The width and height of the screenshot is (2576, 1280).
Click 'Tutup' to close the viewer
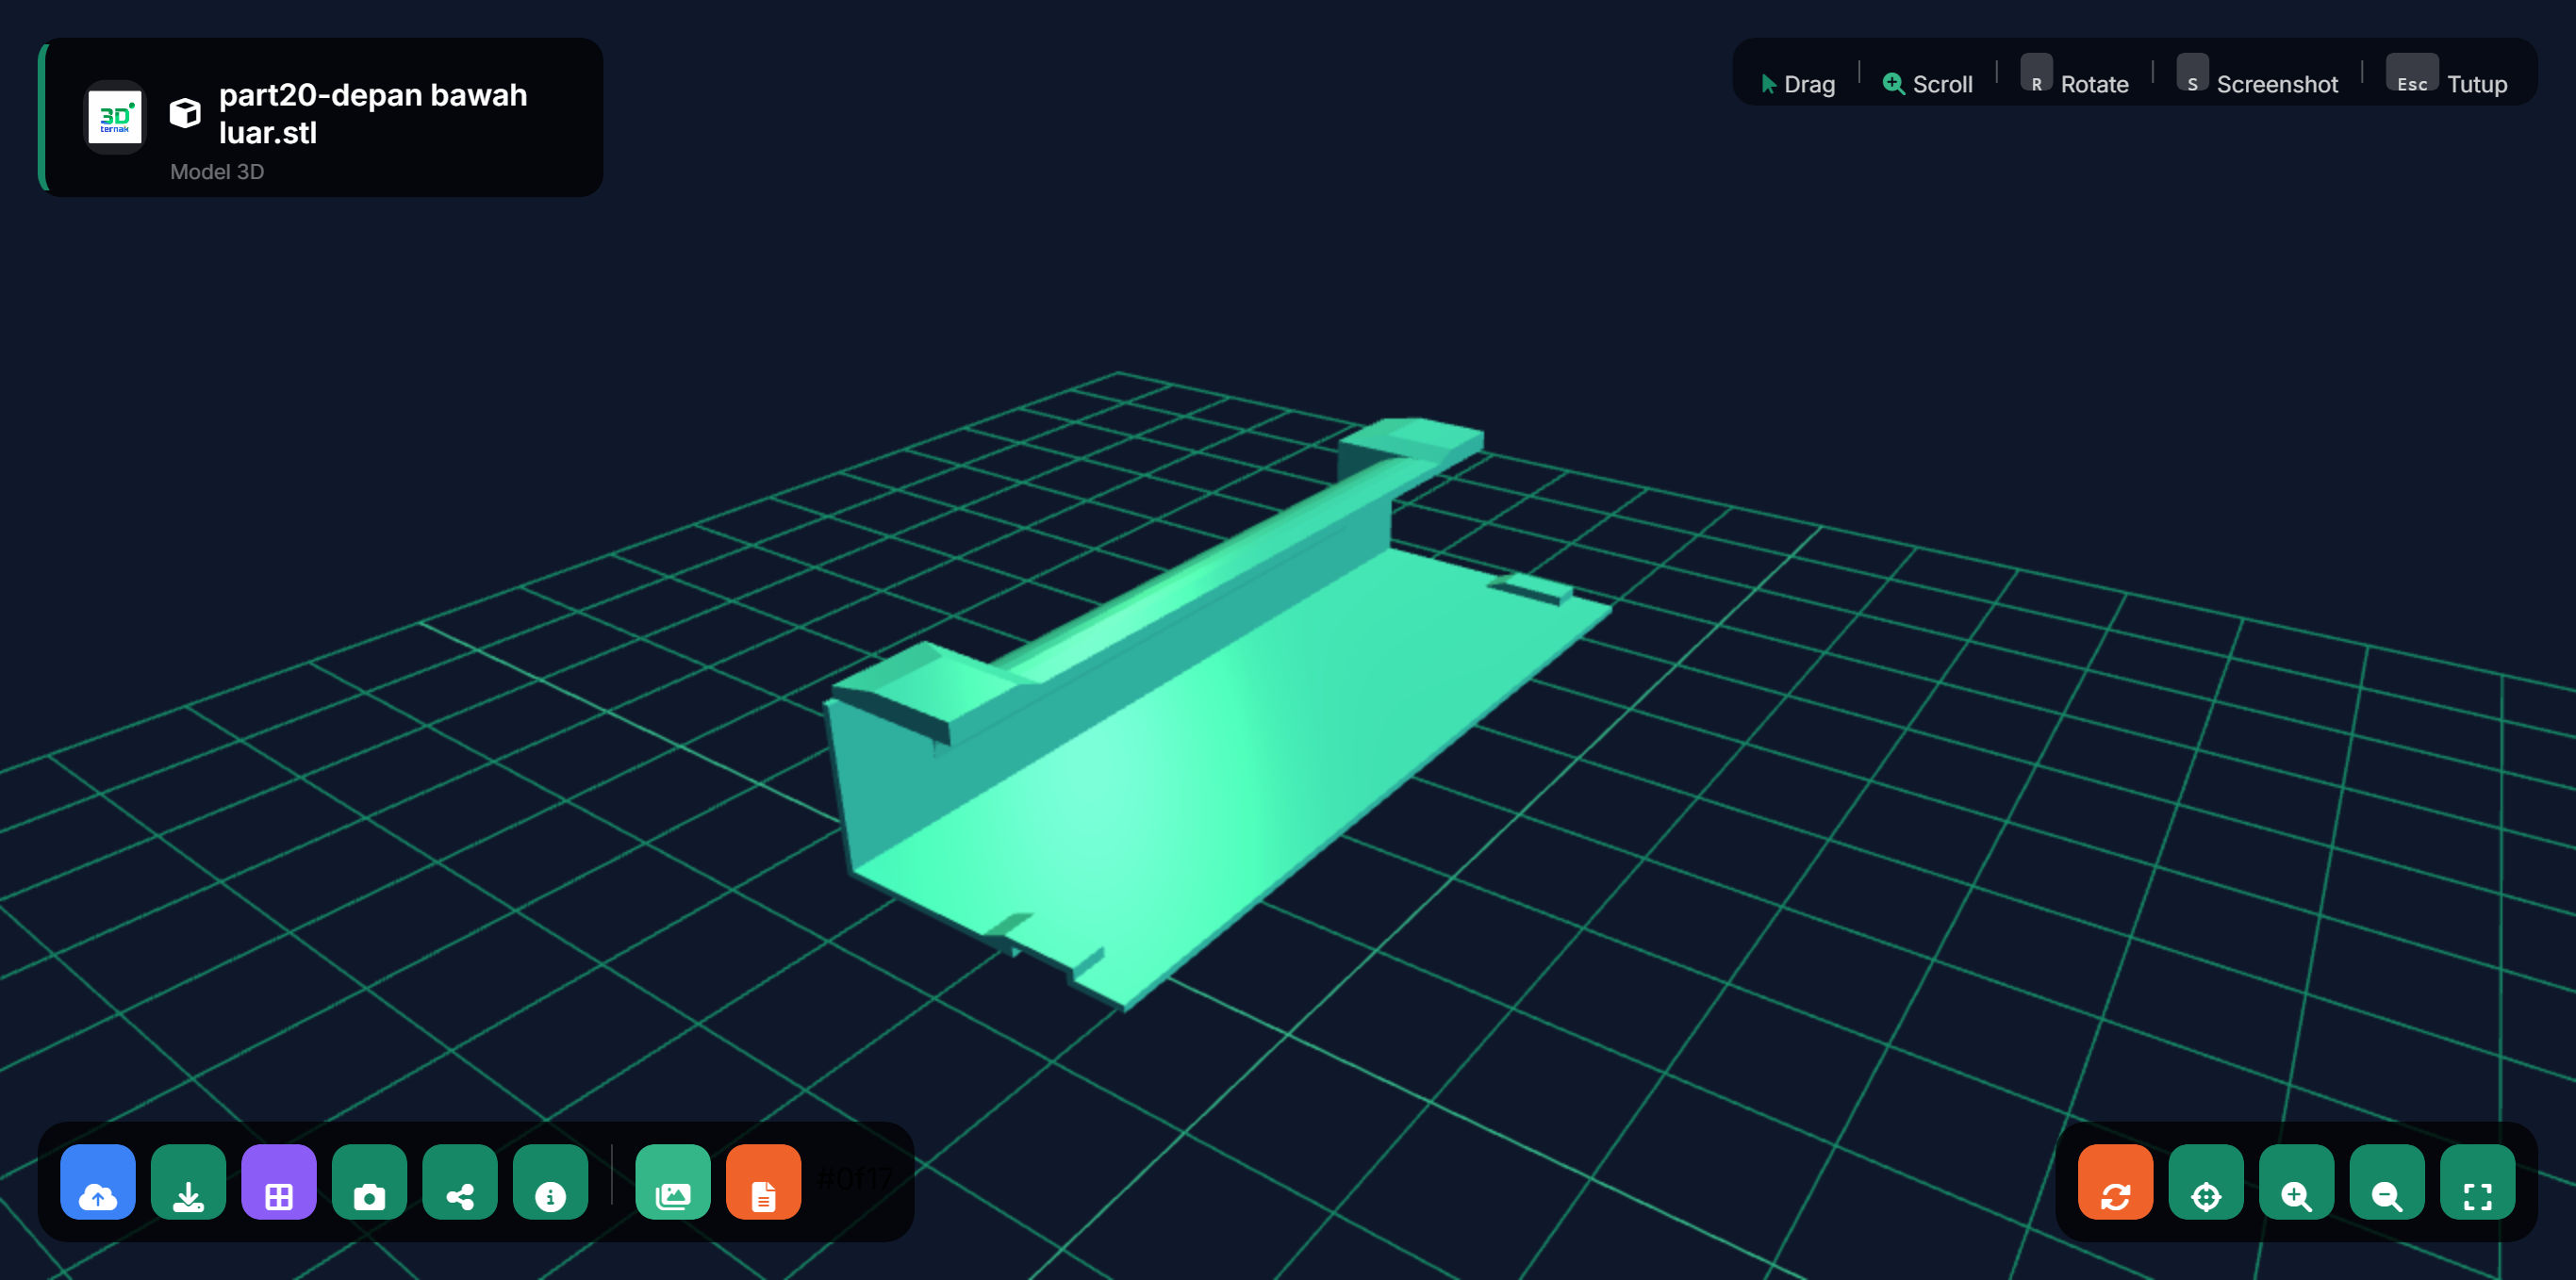pyautogui.click(x=2477, y=84)
